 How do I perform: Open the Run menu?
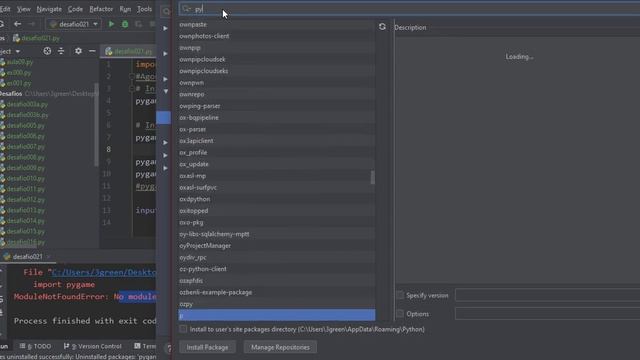(x=125, y=9)
